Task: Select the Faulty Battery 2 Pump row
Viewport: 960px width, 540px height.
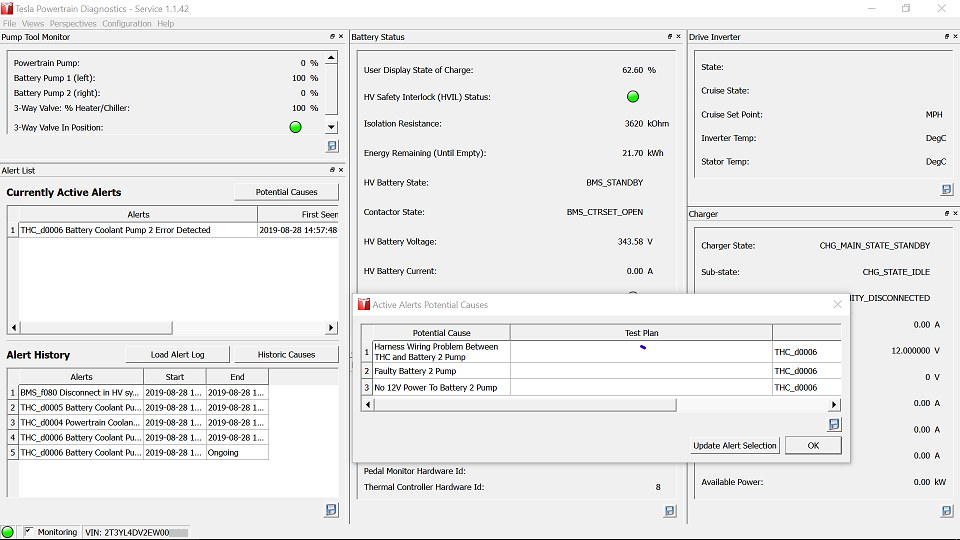Action: click(440, 371)
